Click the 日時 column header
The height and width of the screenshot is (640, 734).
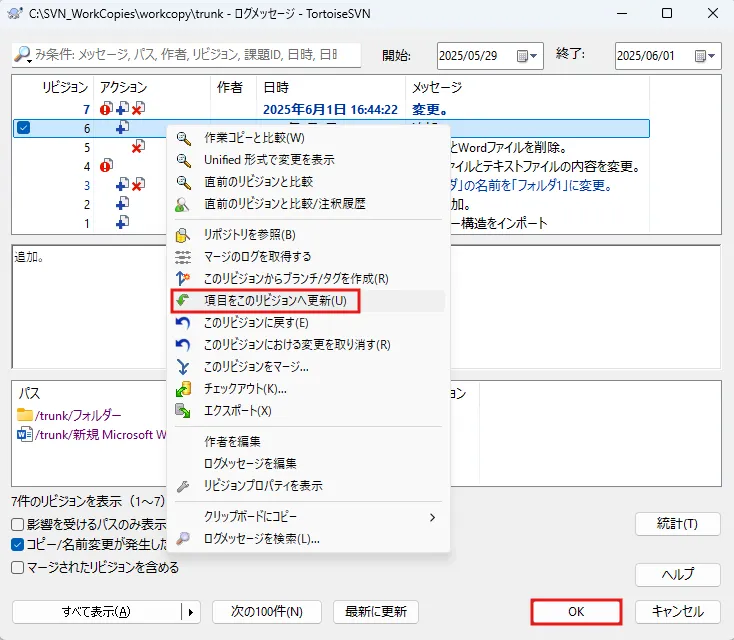(x=331, y=87)
